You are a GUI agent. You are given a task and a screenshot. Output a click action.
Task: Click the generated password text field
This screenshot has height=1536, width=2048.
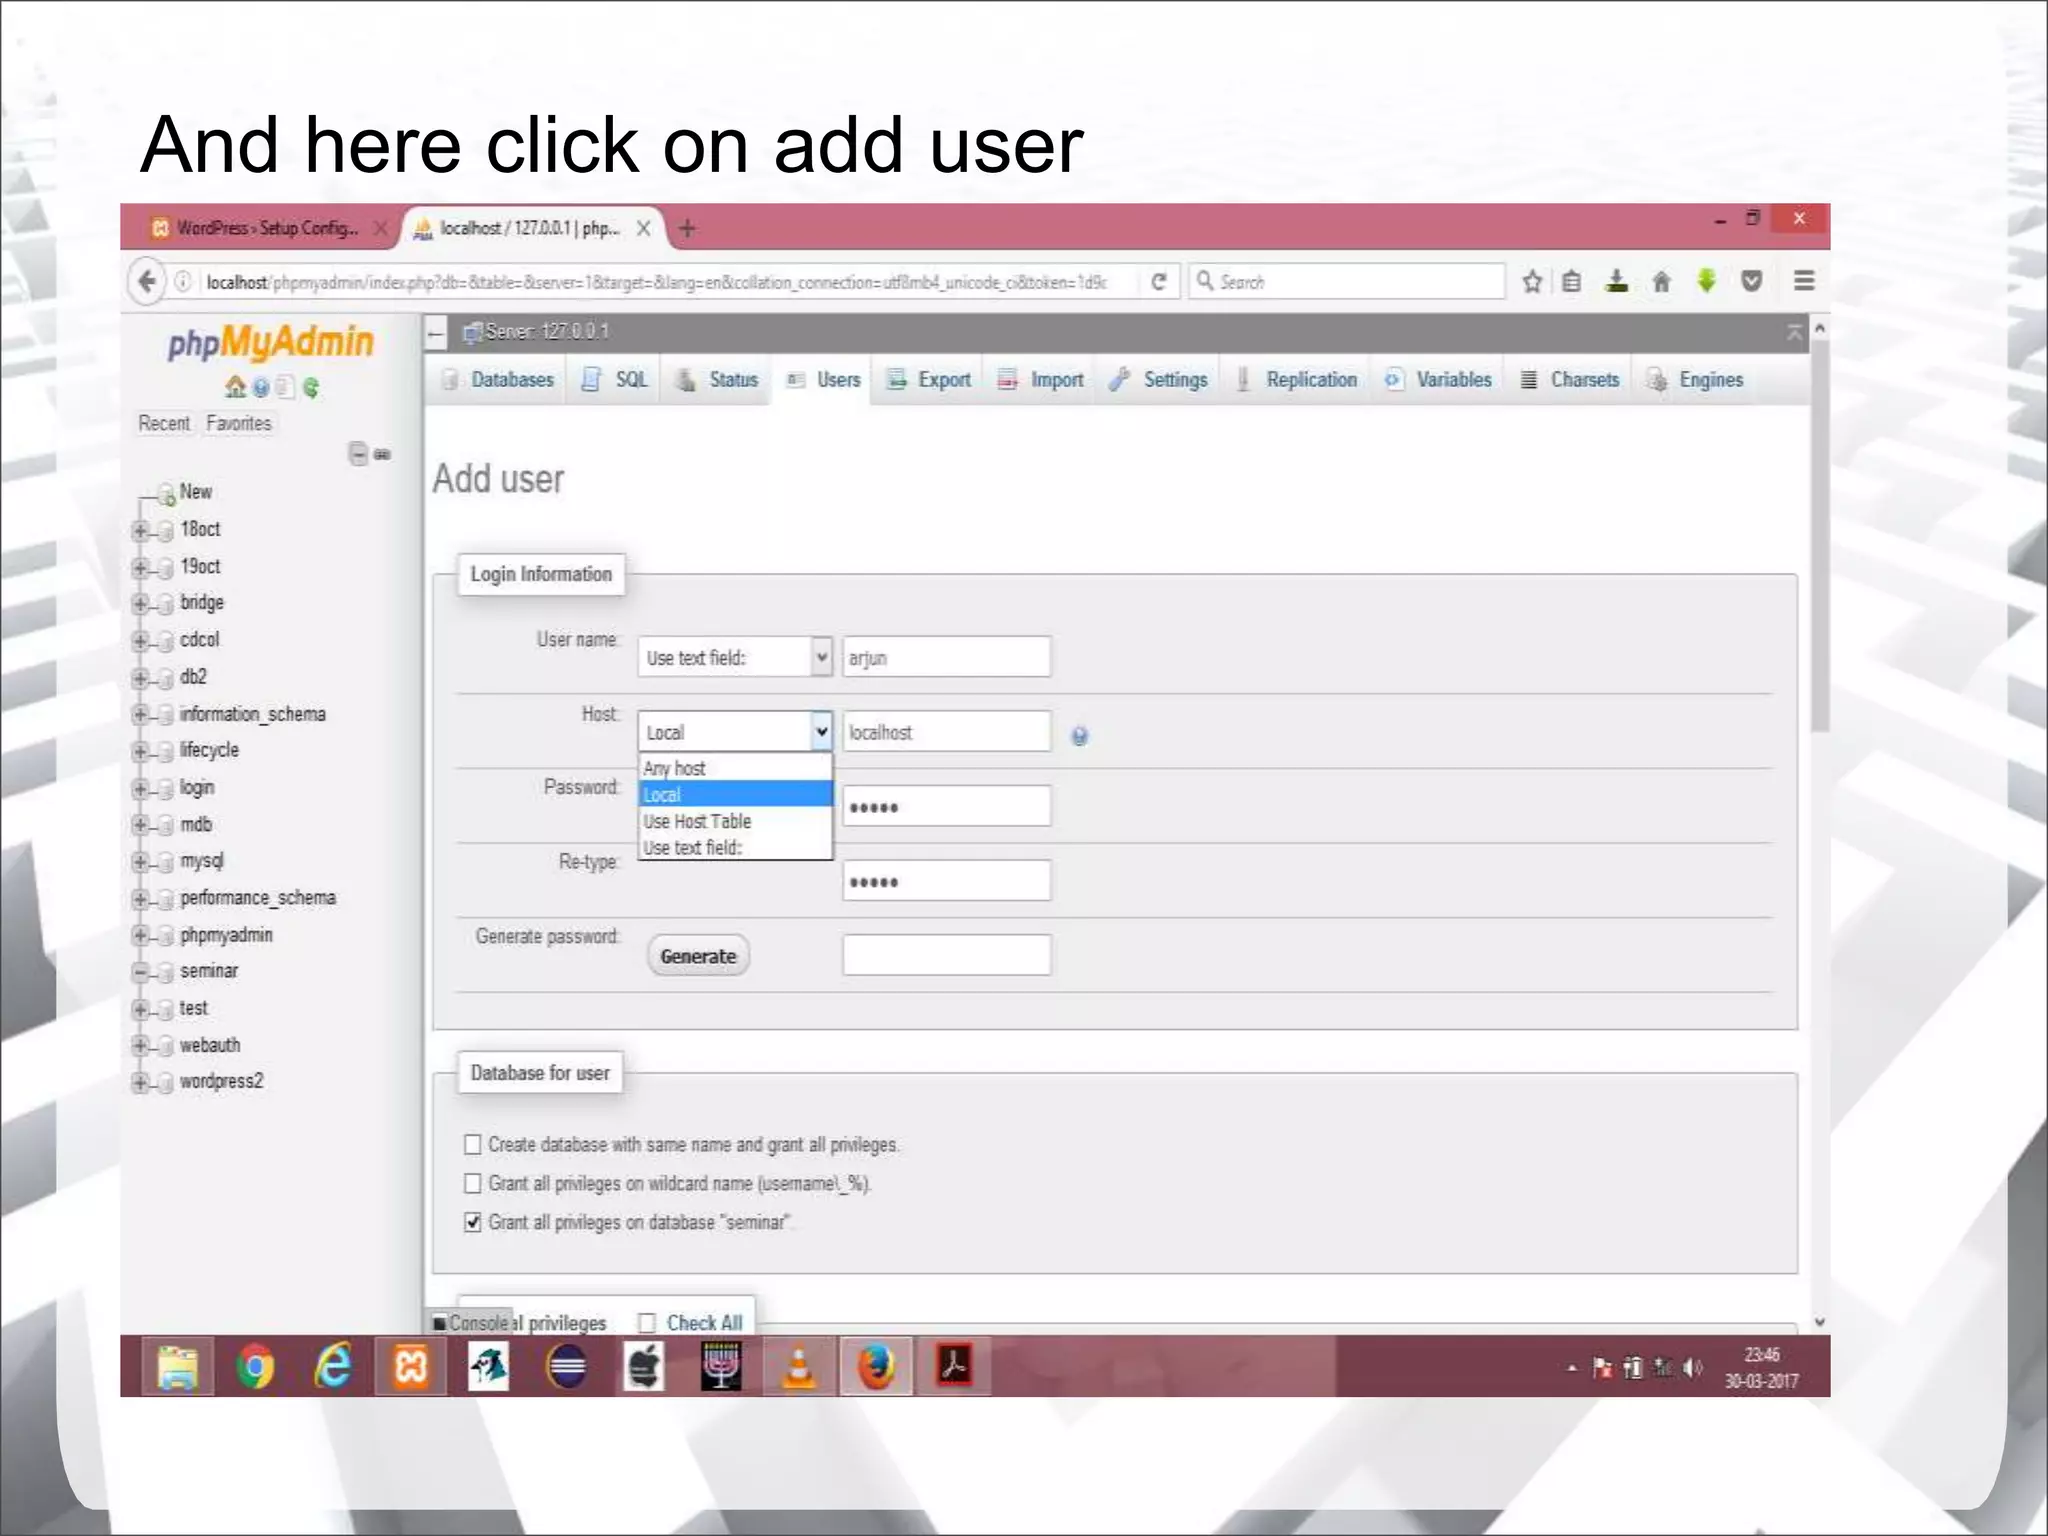point(946,955)
